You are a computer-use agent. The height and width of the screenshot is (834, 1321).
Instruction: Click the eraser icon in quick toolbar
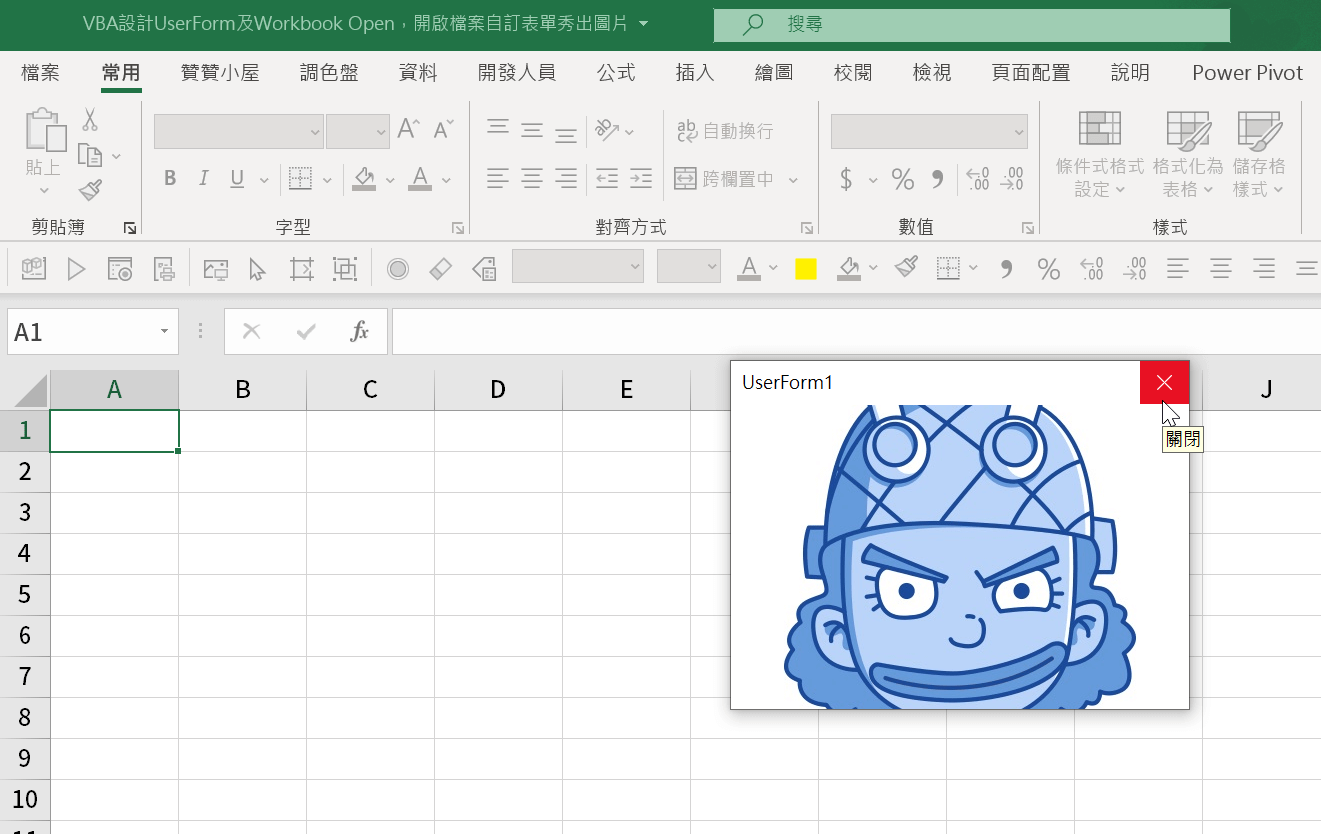441,268
